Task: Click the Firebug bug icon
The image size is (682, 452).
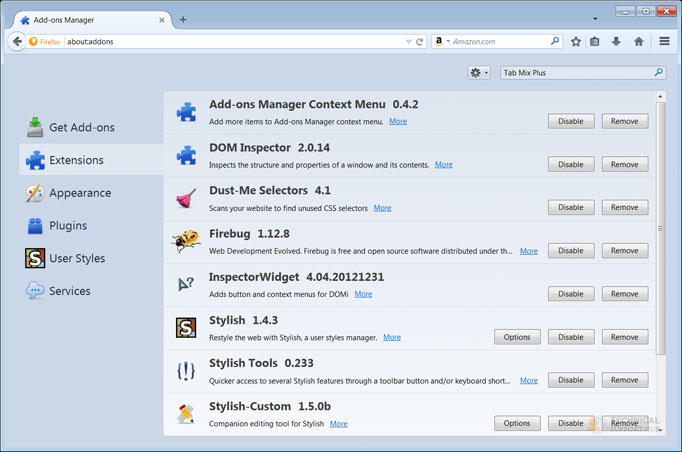Action: (x=186, y=241)
